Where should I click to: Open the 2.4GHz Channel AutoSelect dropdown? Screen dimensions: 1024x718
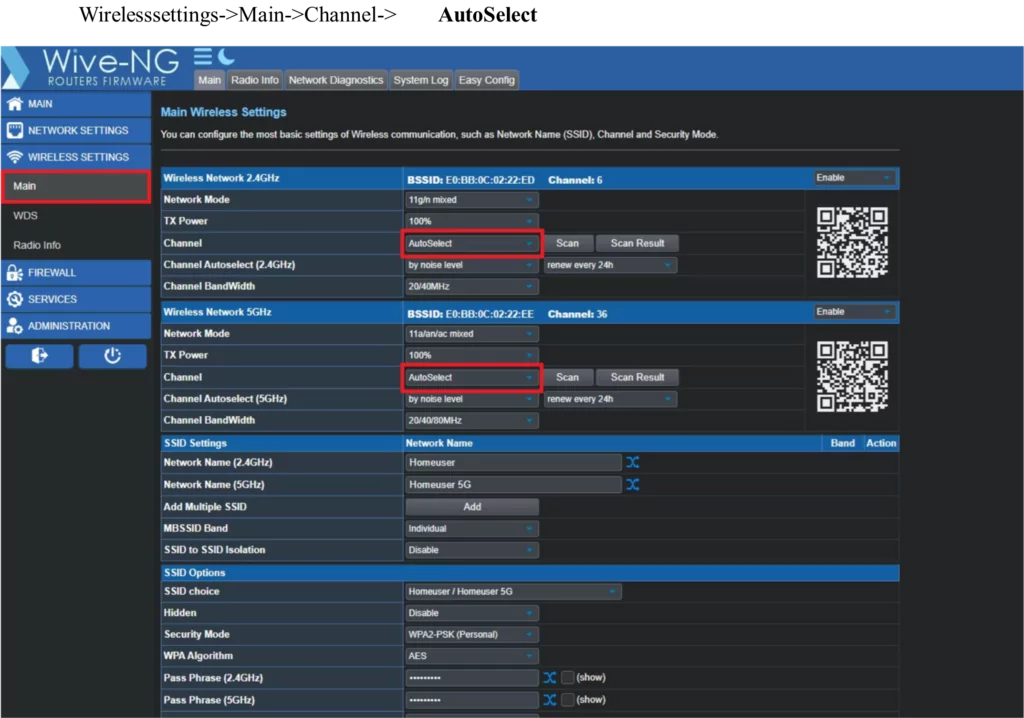pos(471,243)
